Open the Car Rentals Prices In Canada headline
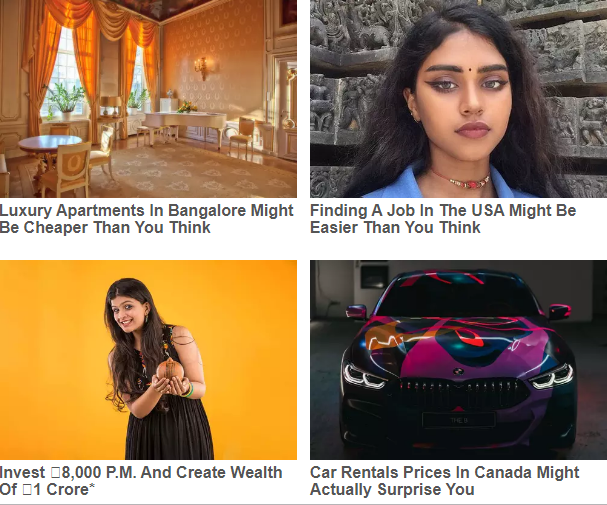This screenshot has height=505, width=607. [x=444, y=481]
